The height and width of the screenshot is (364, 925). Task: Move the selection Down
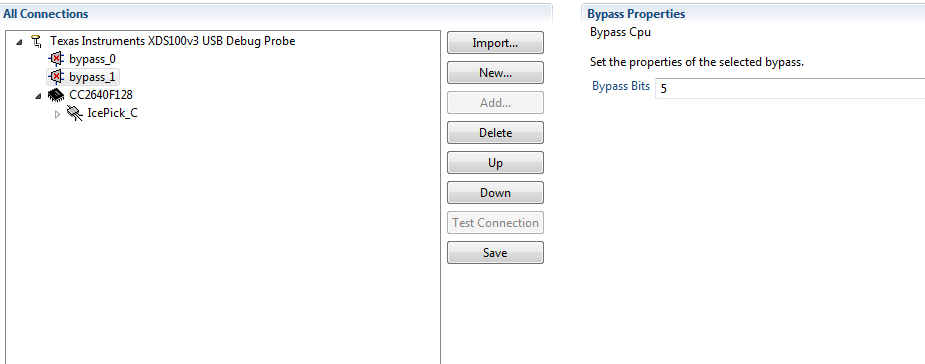click(495, 192)
